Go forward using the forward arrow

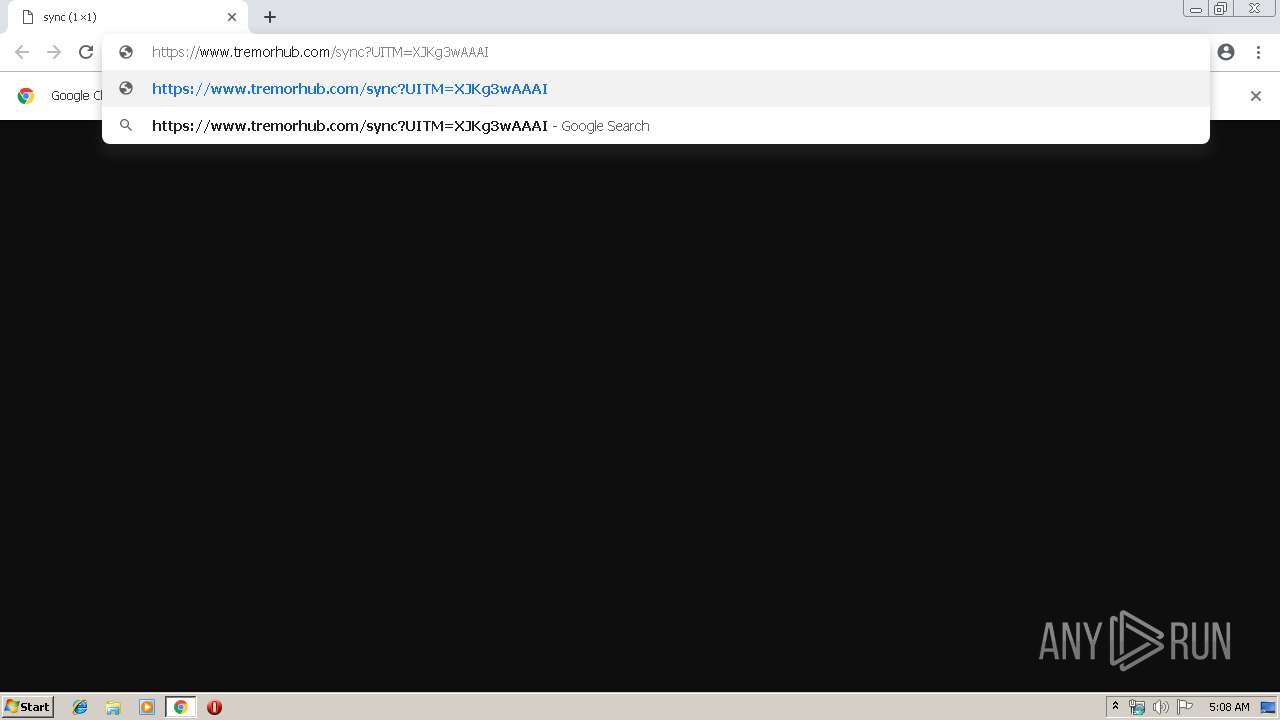54,52
